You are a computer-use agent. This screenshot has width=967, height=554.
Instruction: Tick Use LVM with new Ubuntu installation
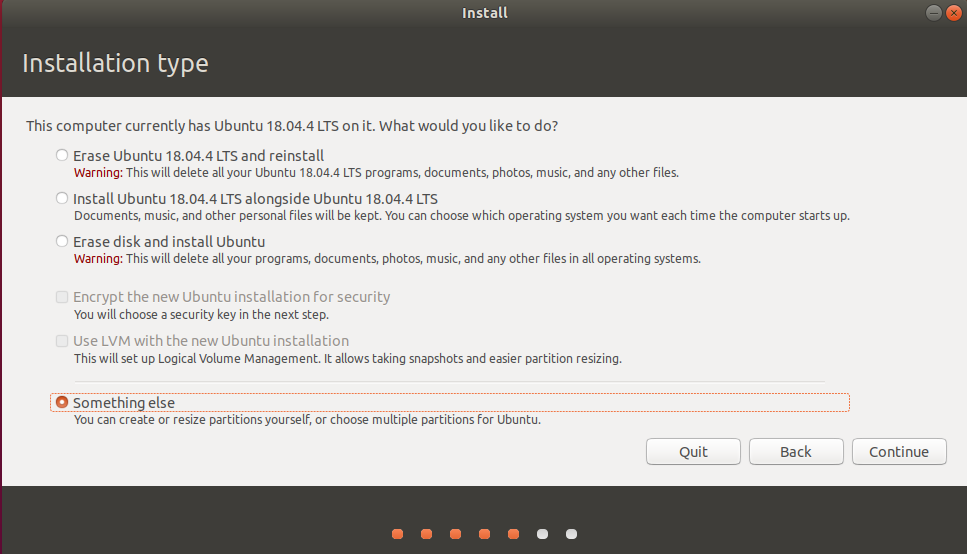coord(62,341)
